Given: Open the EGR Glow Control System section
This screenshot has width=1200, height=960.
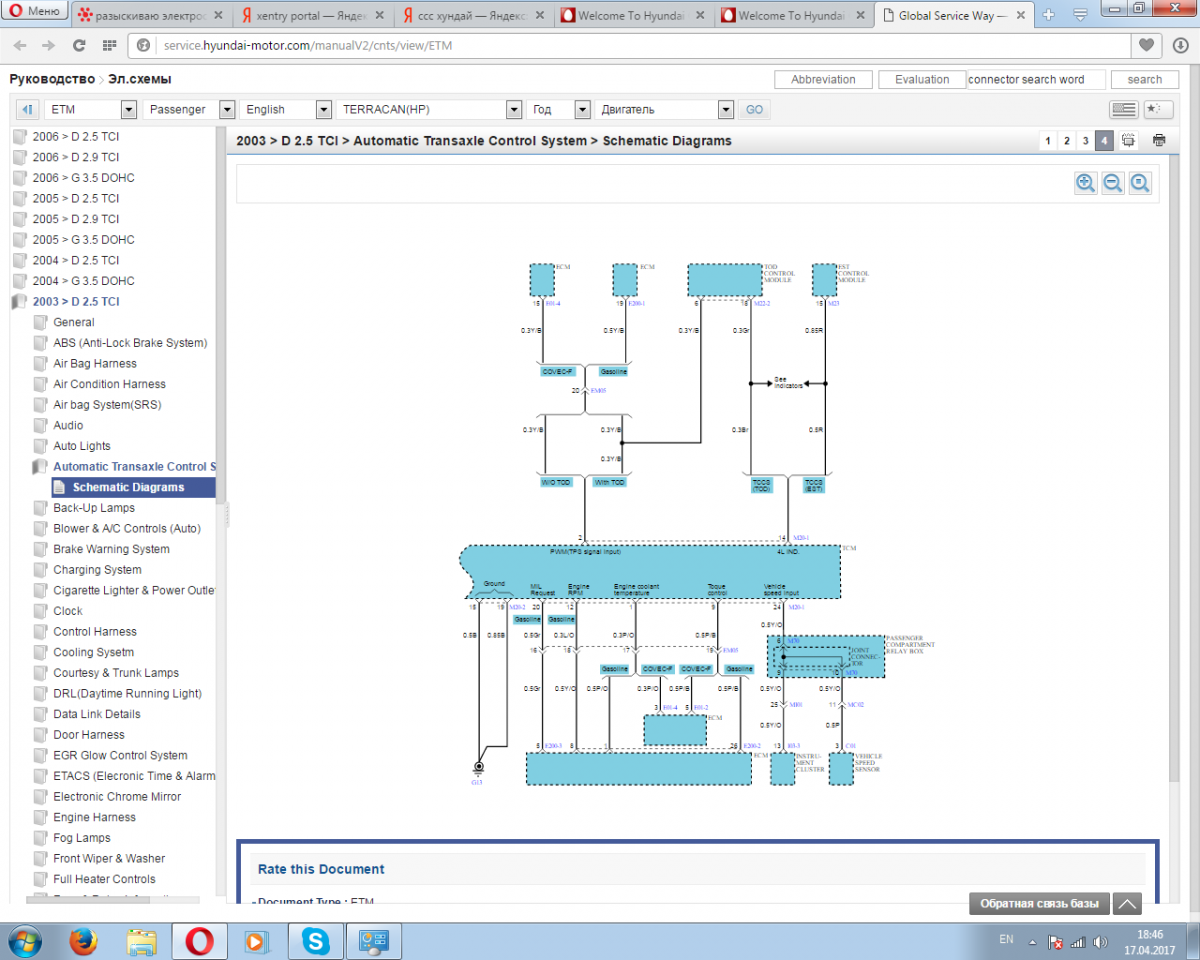Looking at the screenshot, I should (120, 756).
